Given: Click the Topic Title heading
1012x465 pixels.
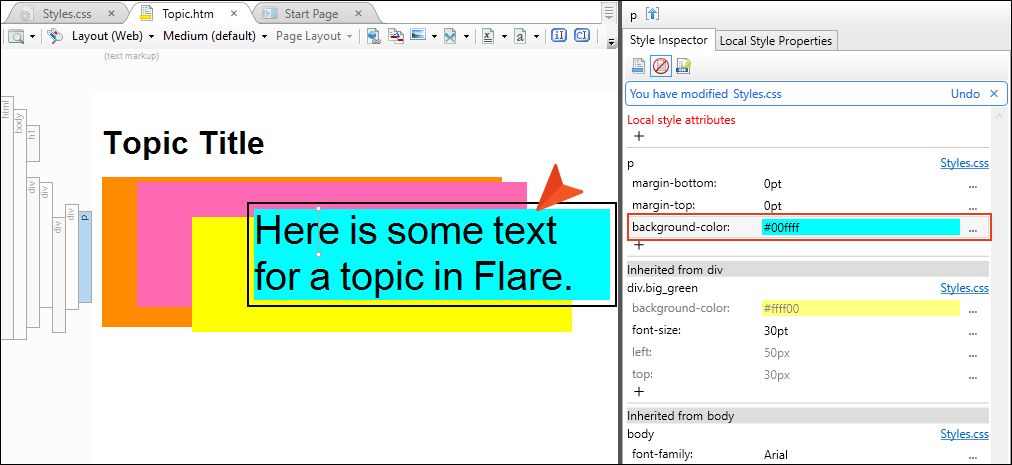Looking at the screenshot, I should pyautogui.click(x=183, y=143).
